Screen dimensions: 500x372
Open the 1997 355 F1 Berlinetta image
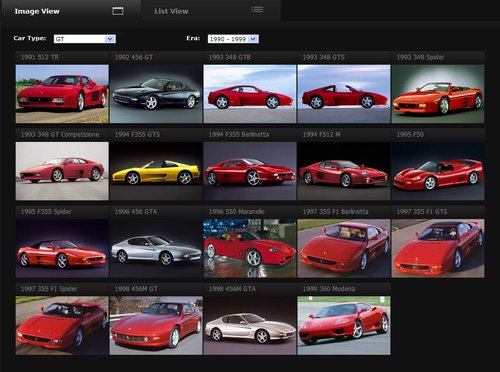344,248
